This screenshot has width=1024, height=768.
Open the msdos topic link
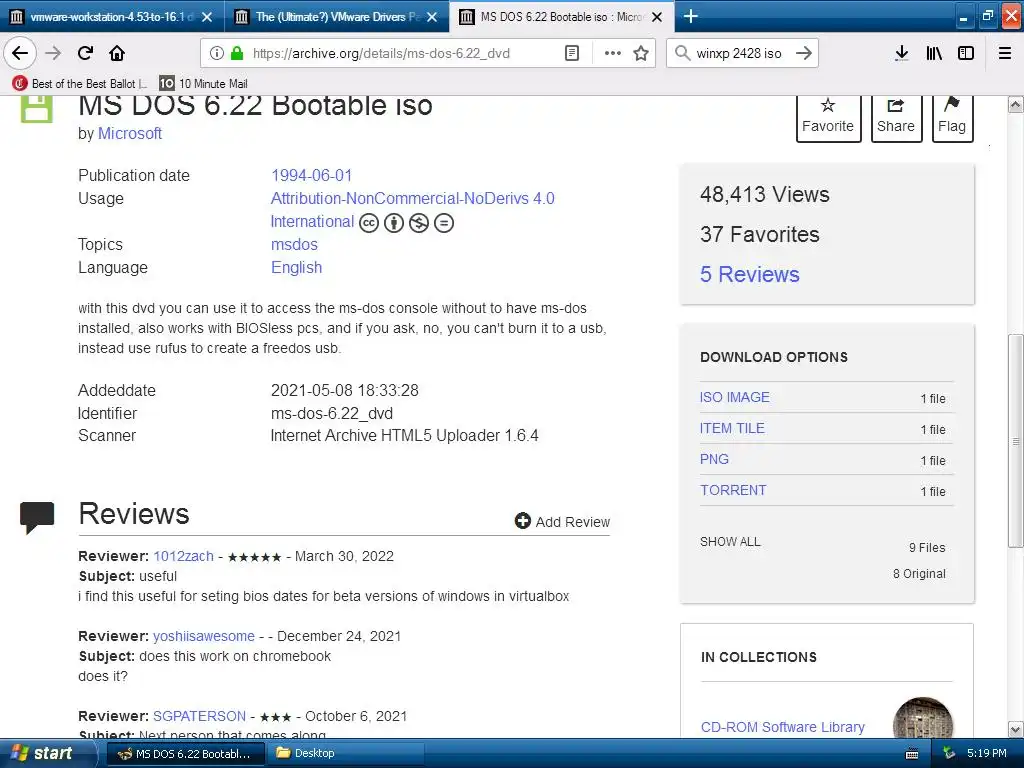pos(294,244)
